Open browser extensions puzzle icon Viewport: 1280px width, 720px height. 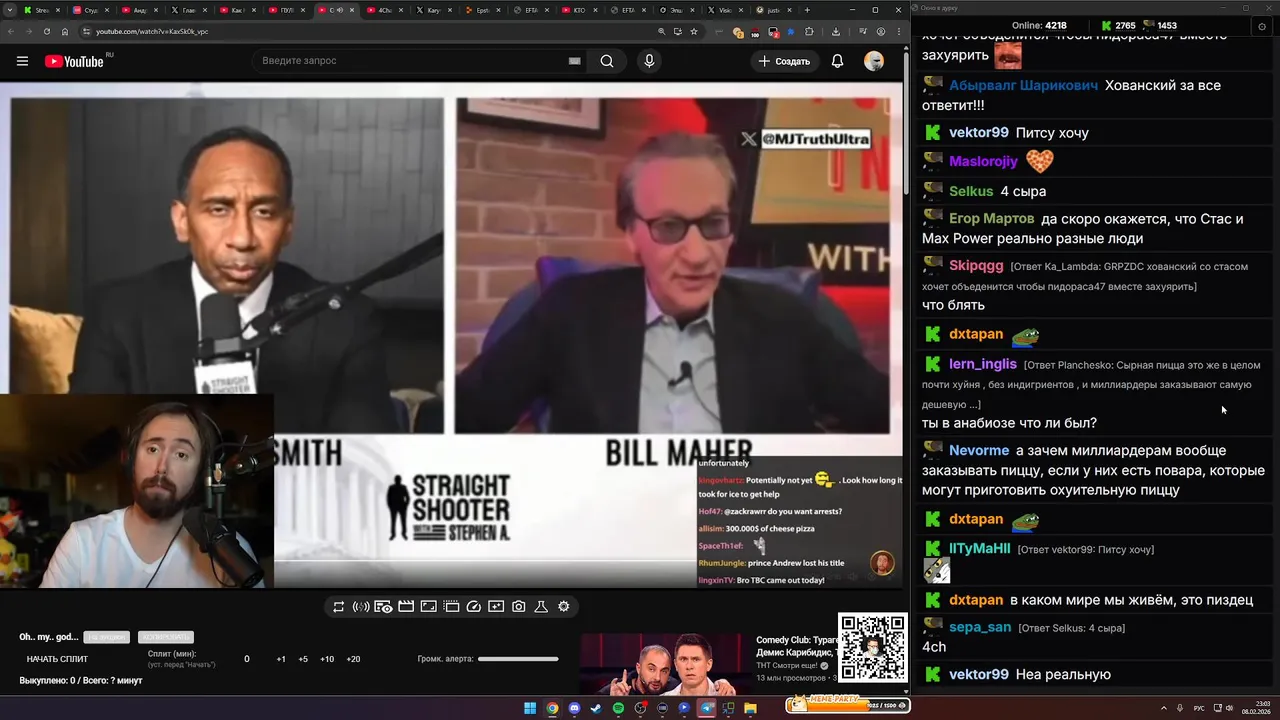809,31
